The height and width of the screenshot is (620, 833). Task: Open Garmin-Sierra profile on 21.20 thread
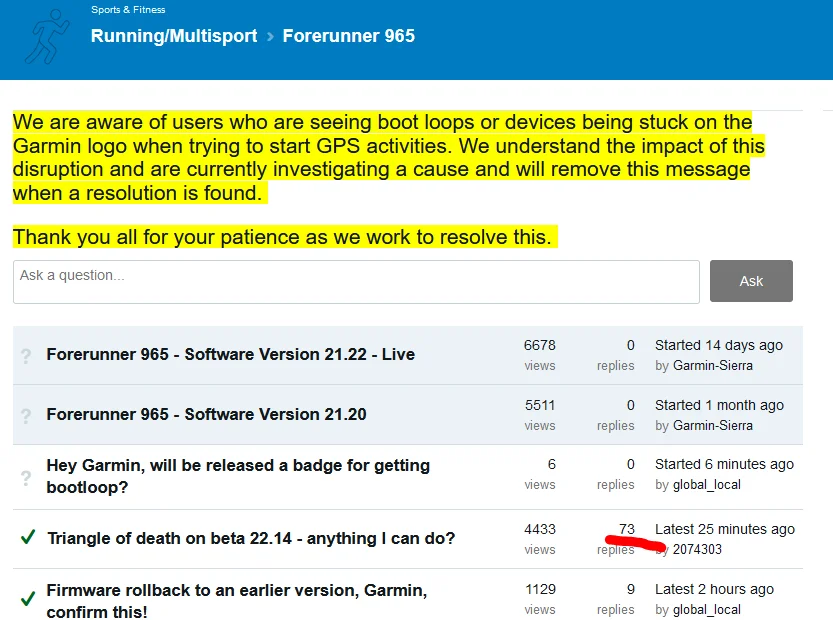pos(712,426)
